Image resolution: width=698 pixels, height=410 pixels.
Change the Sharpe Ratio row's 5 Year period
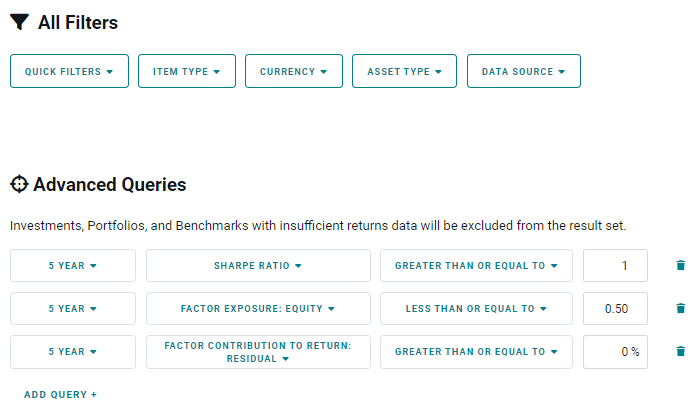(73, 266)
